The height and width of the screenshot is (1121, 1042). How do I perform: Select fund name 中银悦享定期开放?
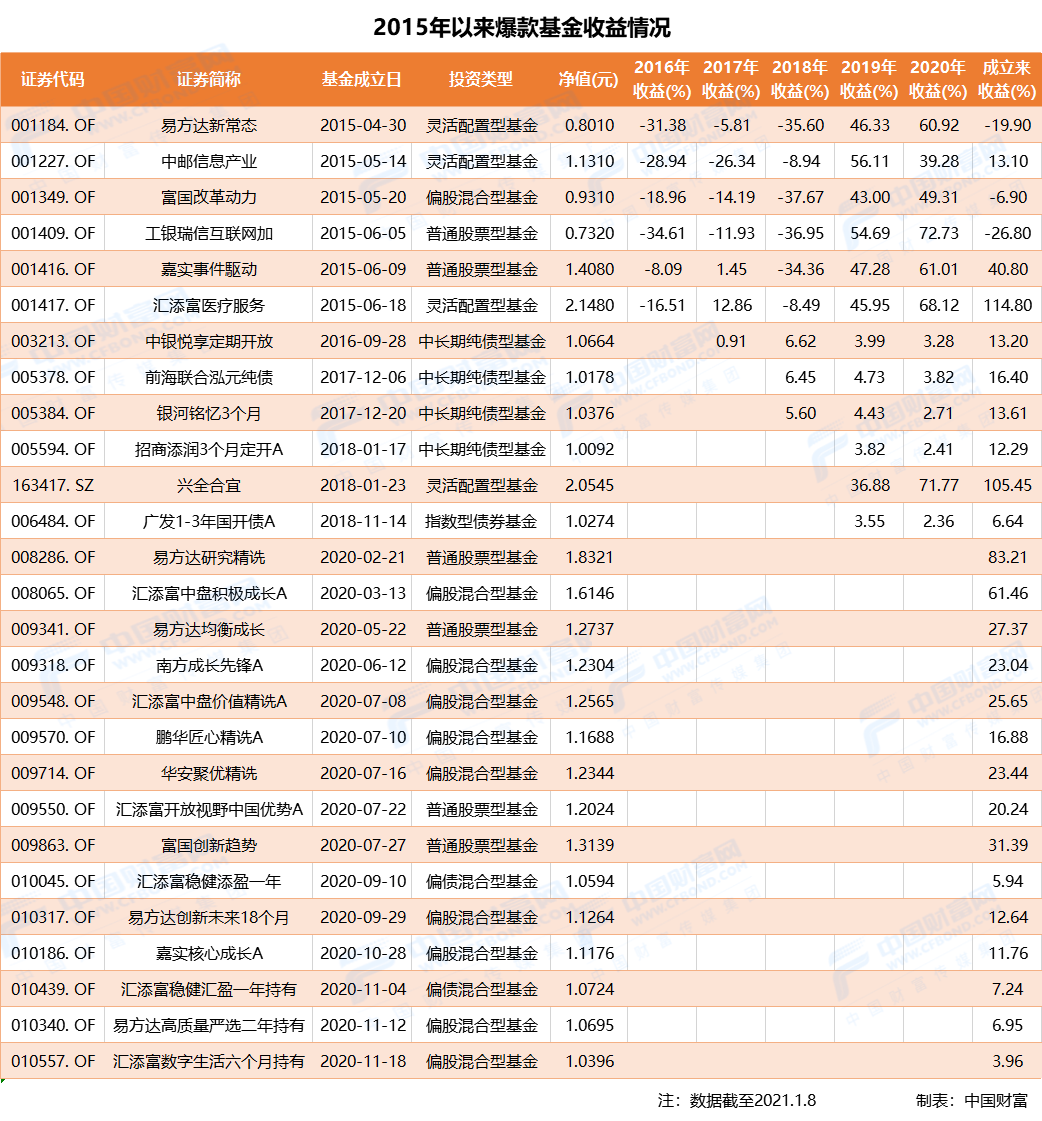point(208,341)
